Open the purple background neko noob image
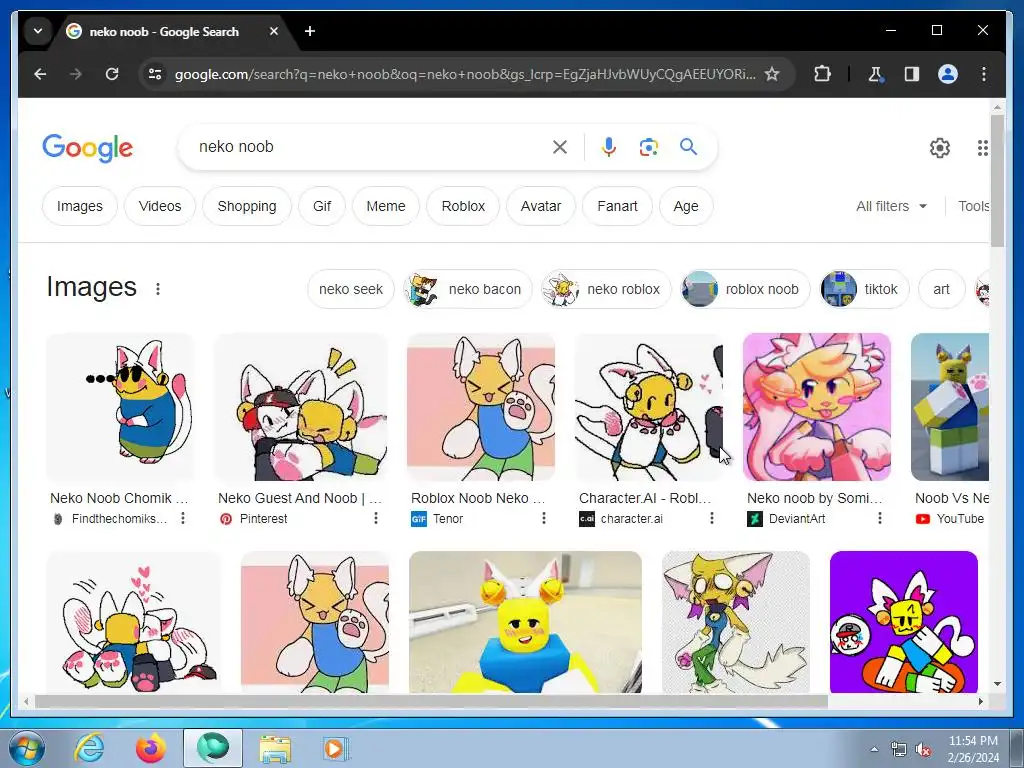The width and height of the screenshot is (1024, 768). tap(904, 622)
